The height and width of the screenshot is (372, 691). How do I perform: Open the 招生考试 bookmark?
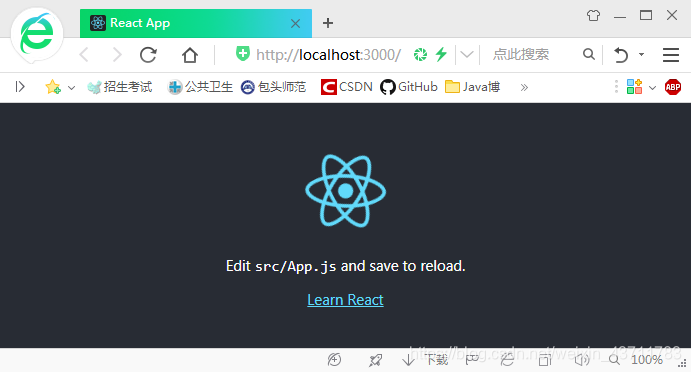point(120,87)
